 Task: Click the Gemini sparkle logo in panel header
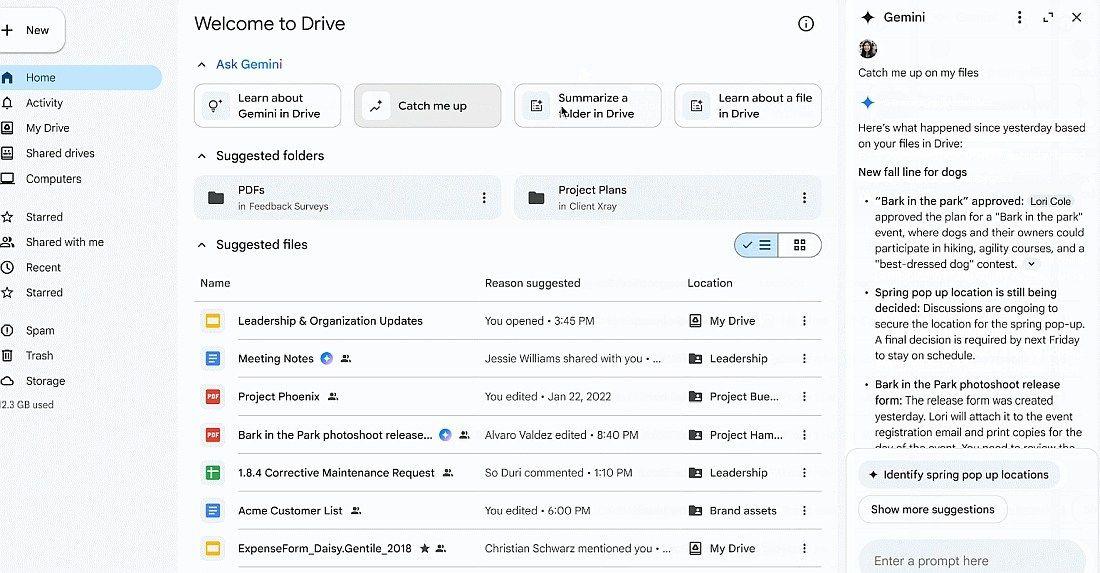coord(868,18)
